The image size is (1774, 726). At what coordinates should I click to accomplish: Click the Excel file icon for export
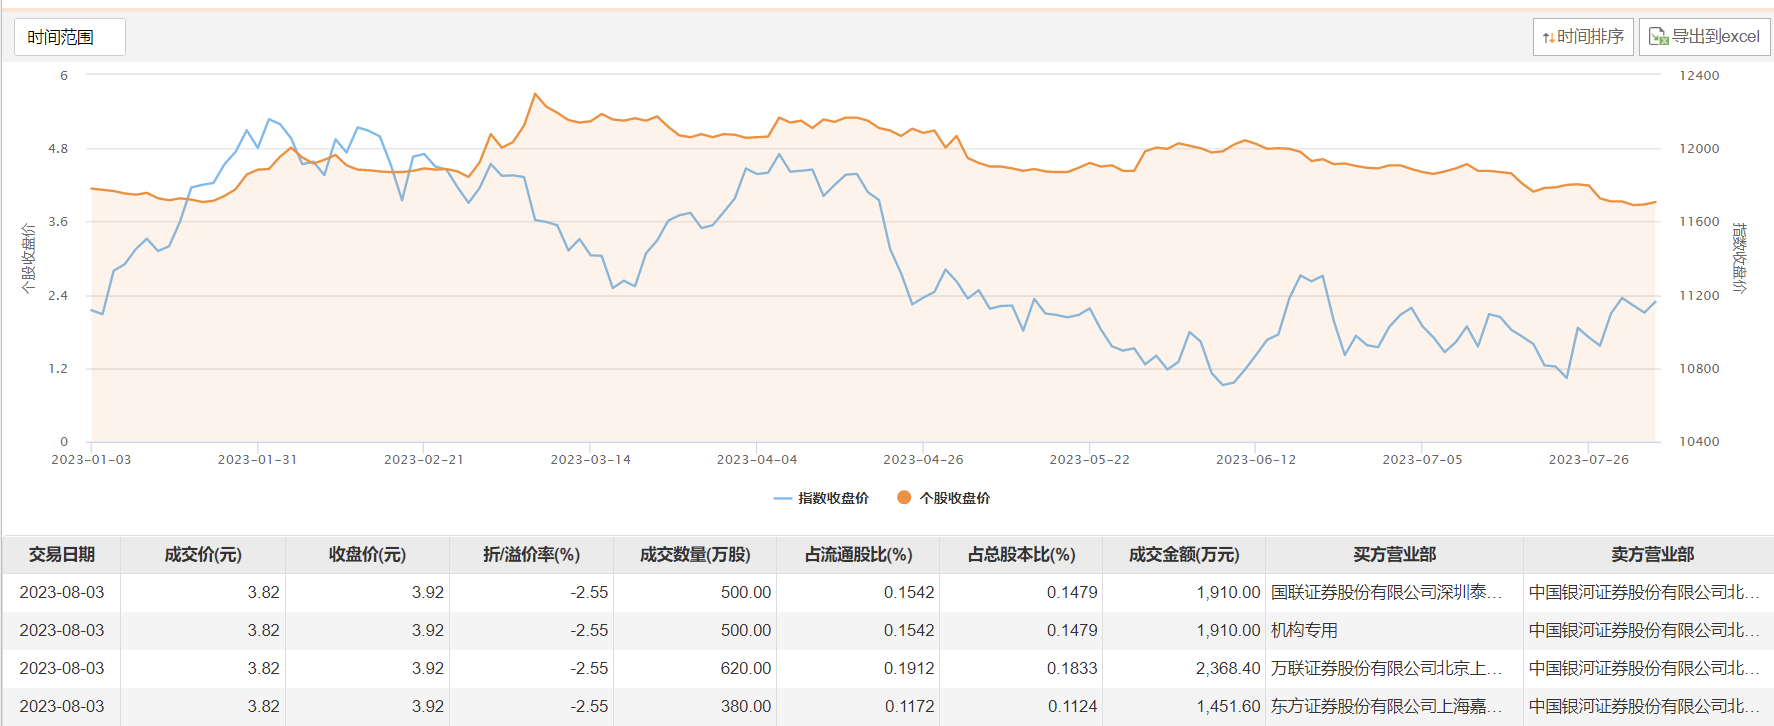point(1658,37)
